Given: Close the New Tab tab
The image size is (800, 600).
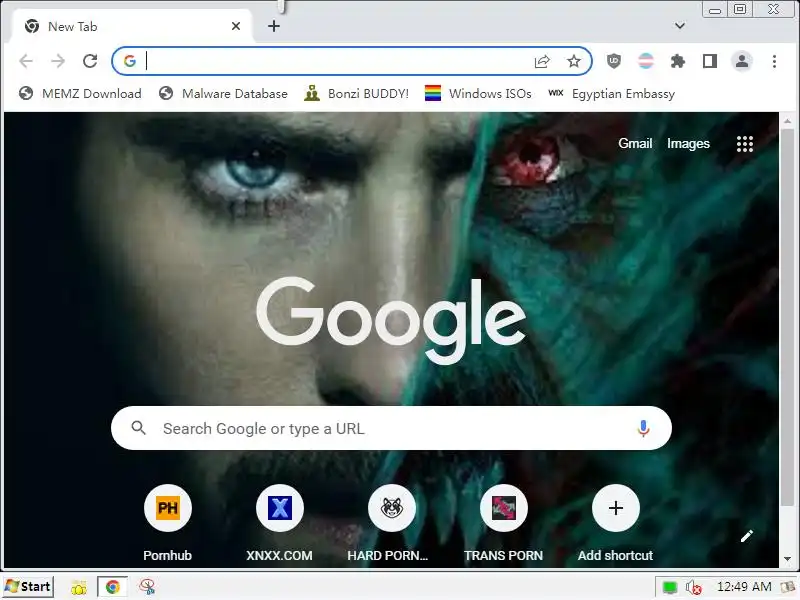Looking at the screenshot, I should coord(236,26).
